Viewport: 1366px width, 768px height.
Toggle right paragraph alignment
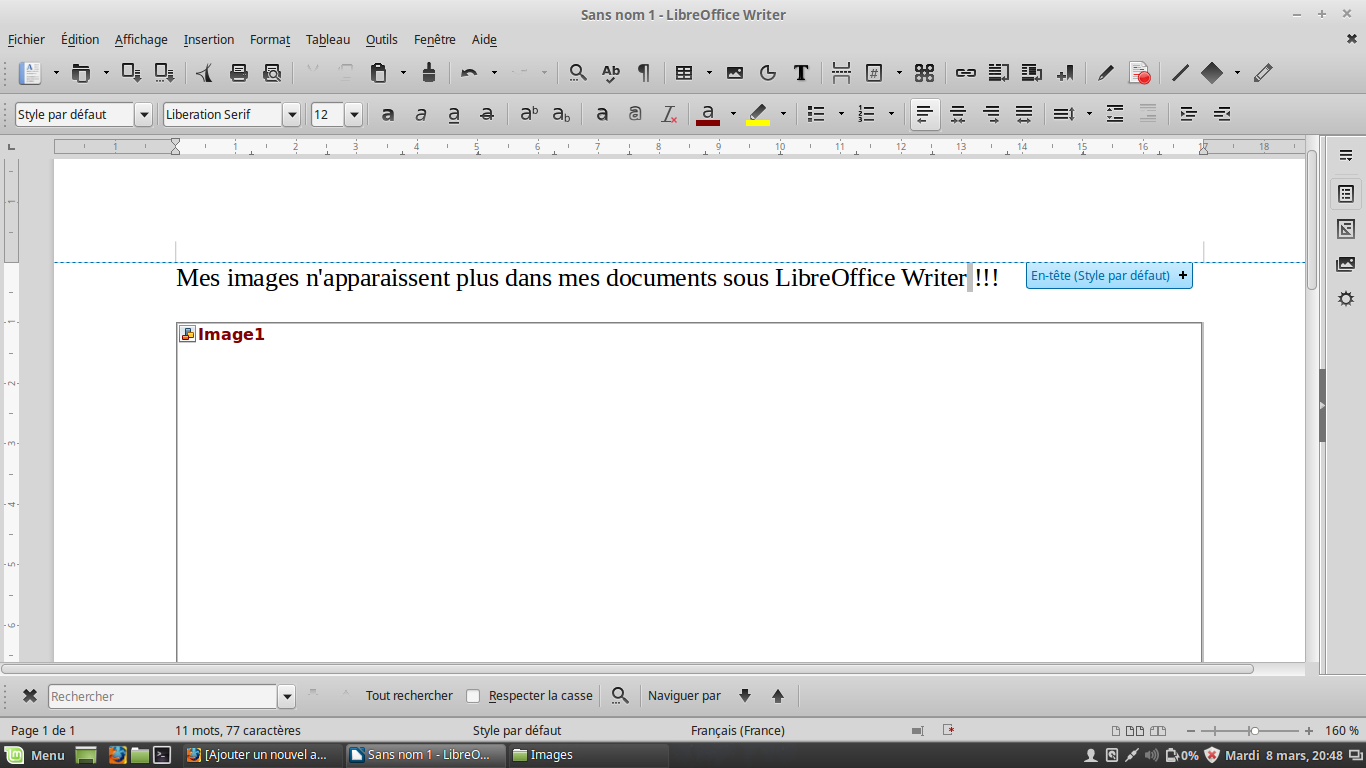click(991, 114)
